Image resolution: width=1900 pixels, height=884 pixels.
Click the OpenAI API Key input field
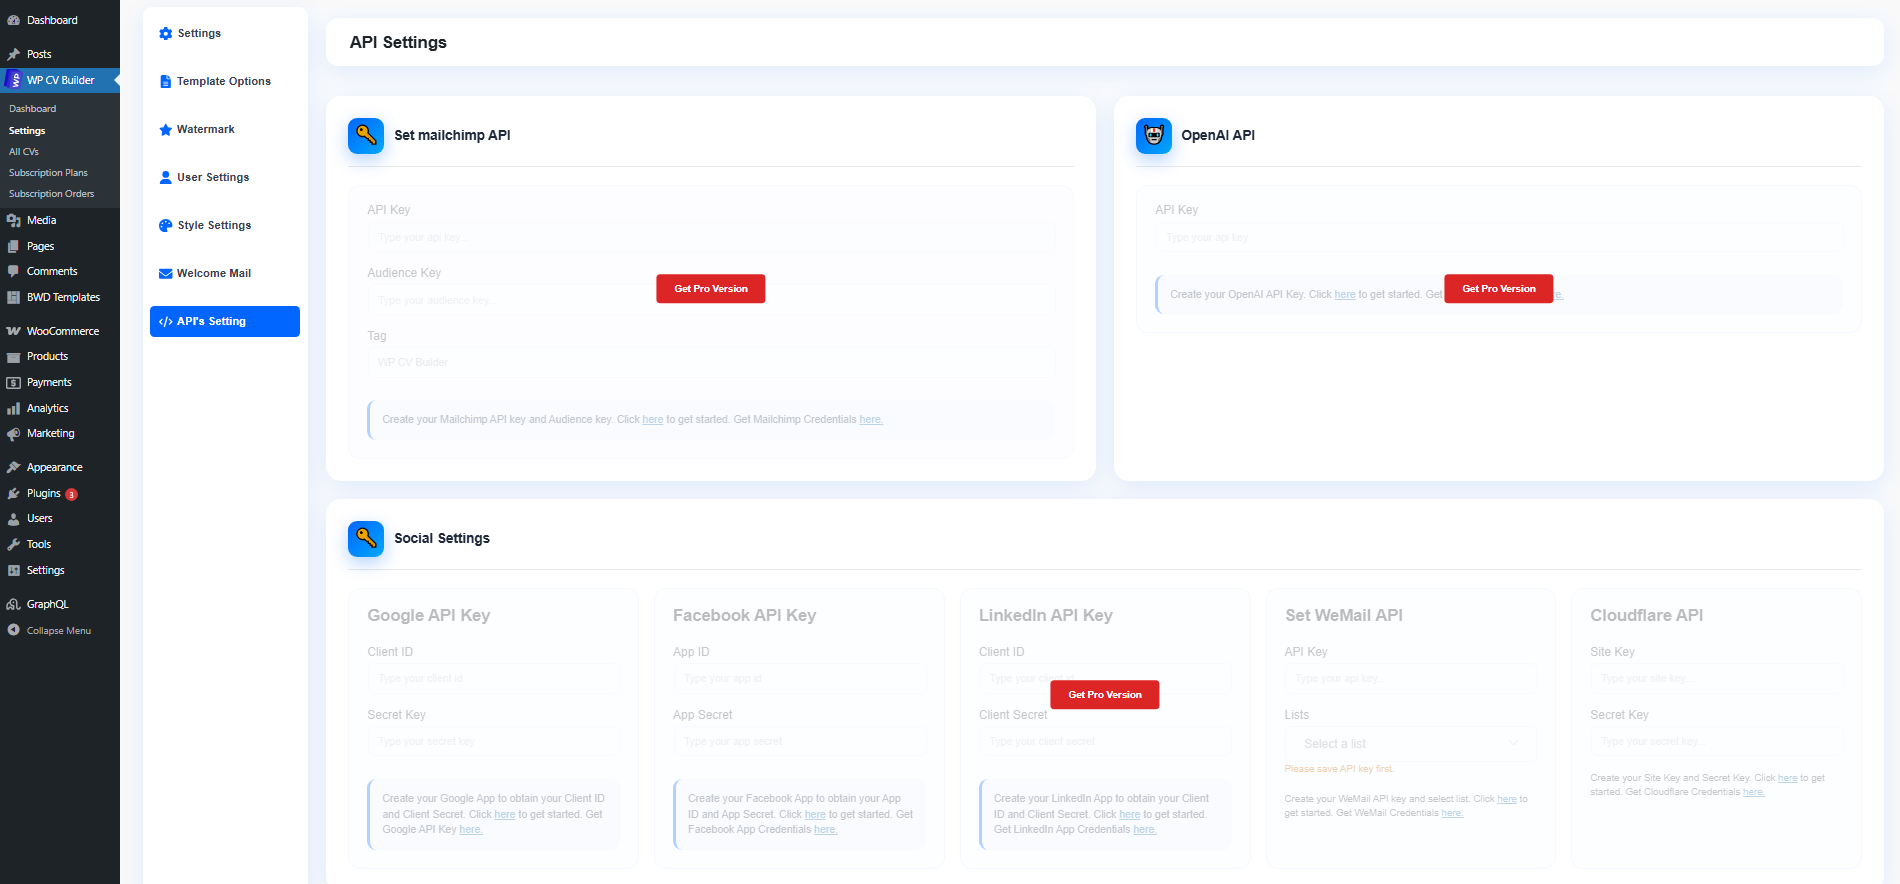pos(1499,237)
